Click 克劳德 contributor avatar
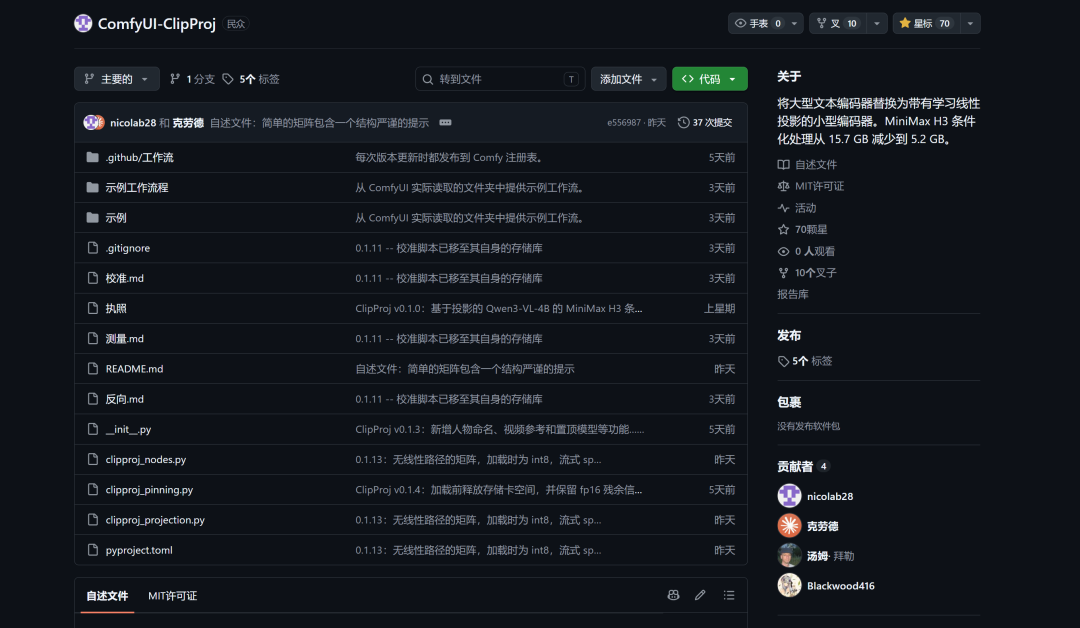The width and height of the screenshot is (1080, 628). click(x=789, y=525)
